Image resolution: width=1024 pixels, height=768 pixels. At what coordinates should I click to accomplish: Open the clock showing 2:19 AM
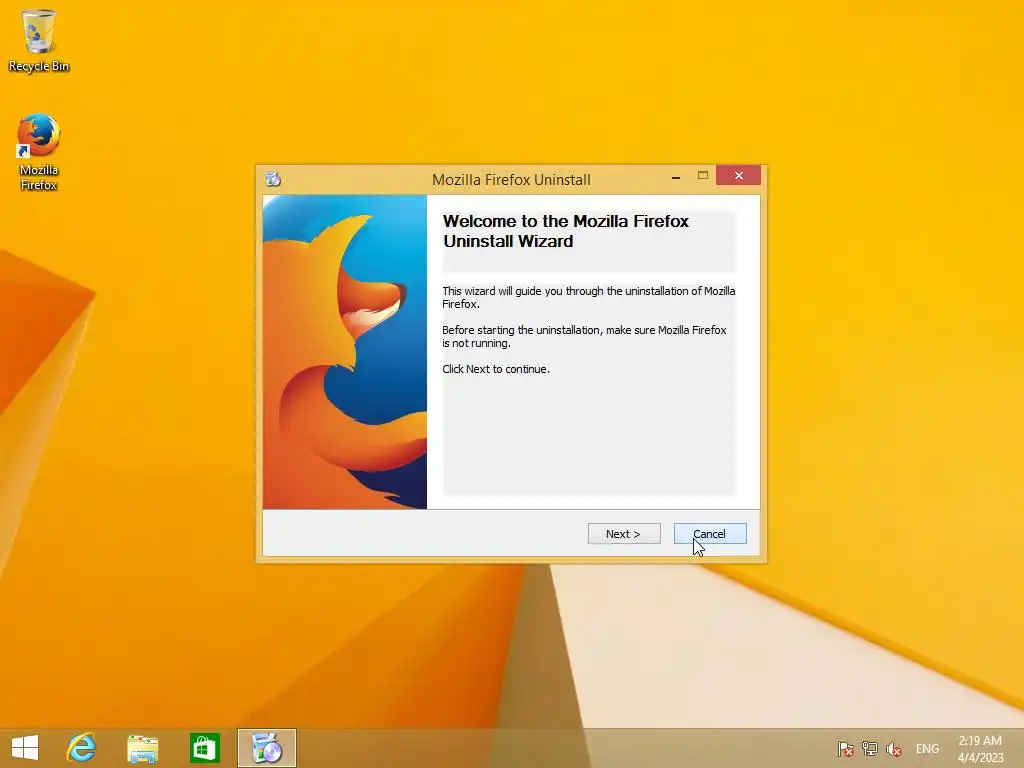[980, 749]
